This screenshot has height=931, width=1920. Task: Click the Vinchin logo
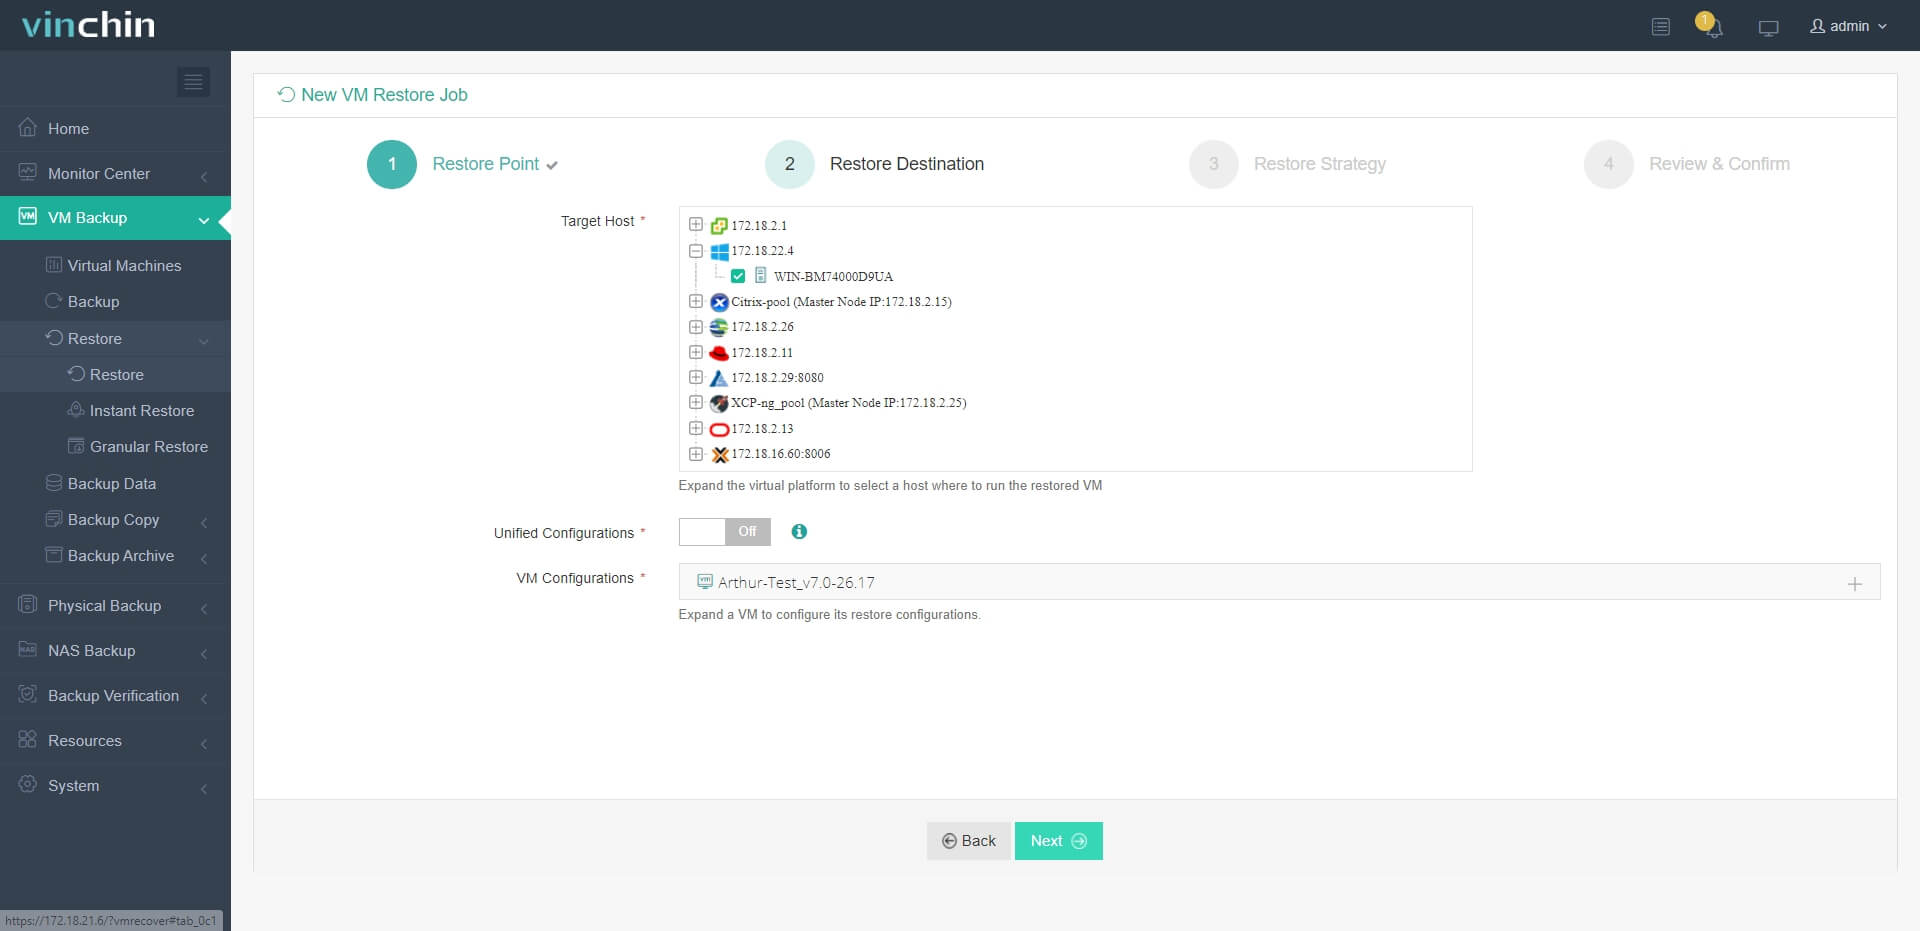coord(88,24)
